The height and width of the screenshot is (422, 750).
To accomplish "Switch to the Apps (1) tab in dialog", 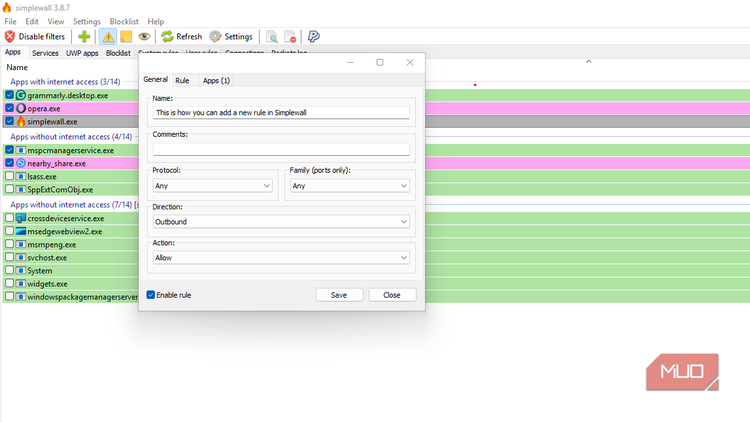I will tap(216, 80).
